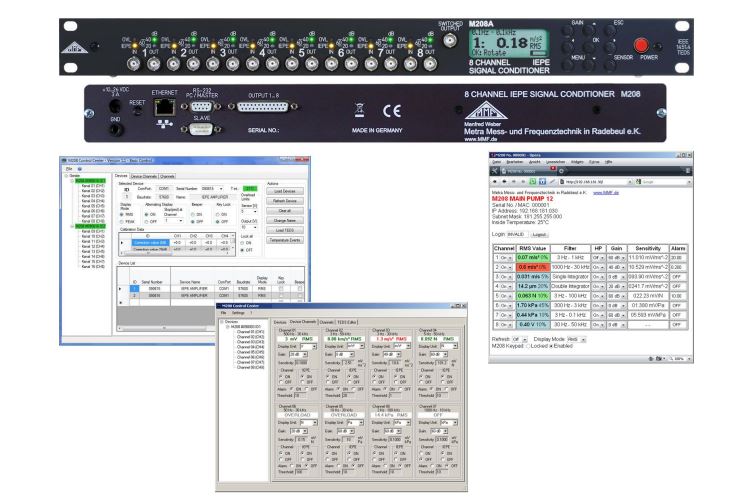Open the Datei menu in Opera
The height and width of the screenshot is (500, 755).
coord(497,162)
